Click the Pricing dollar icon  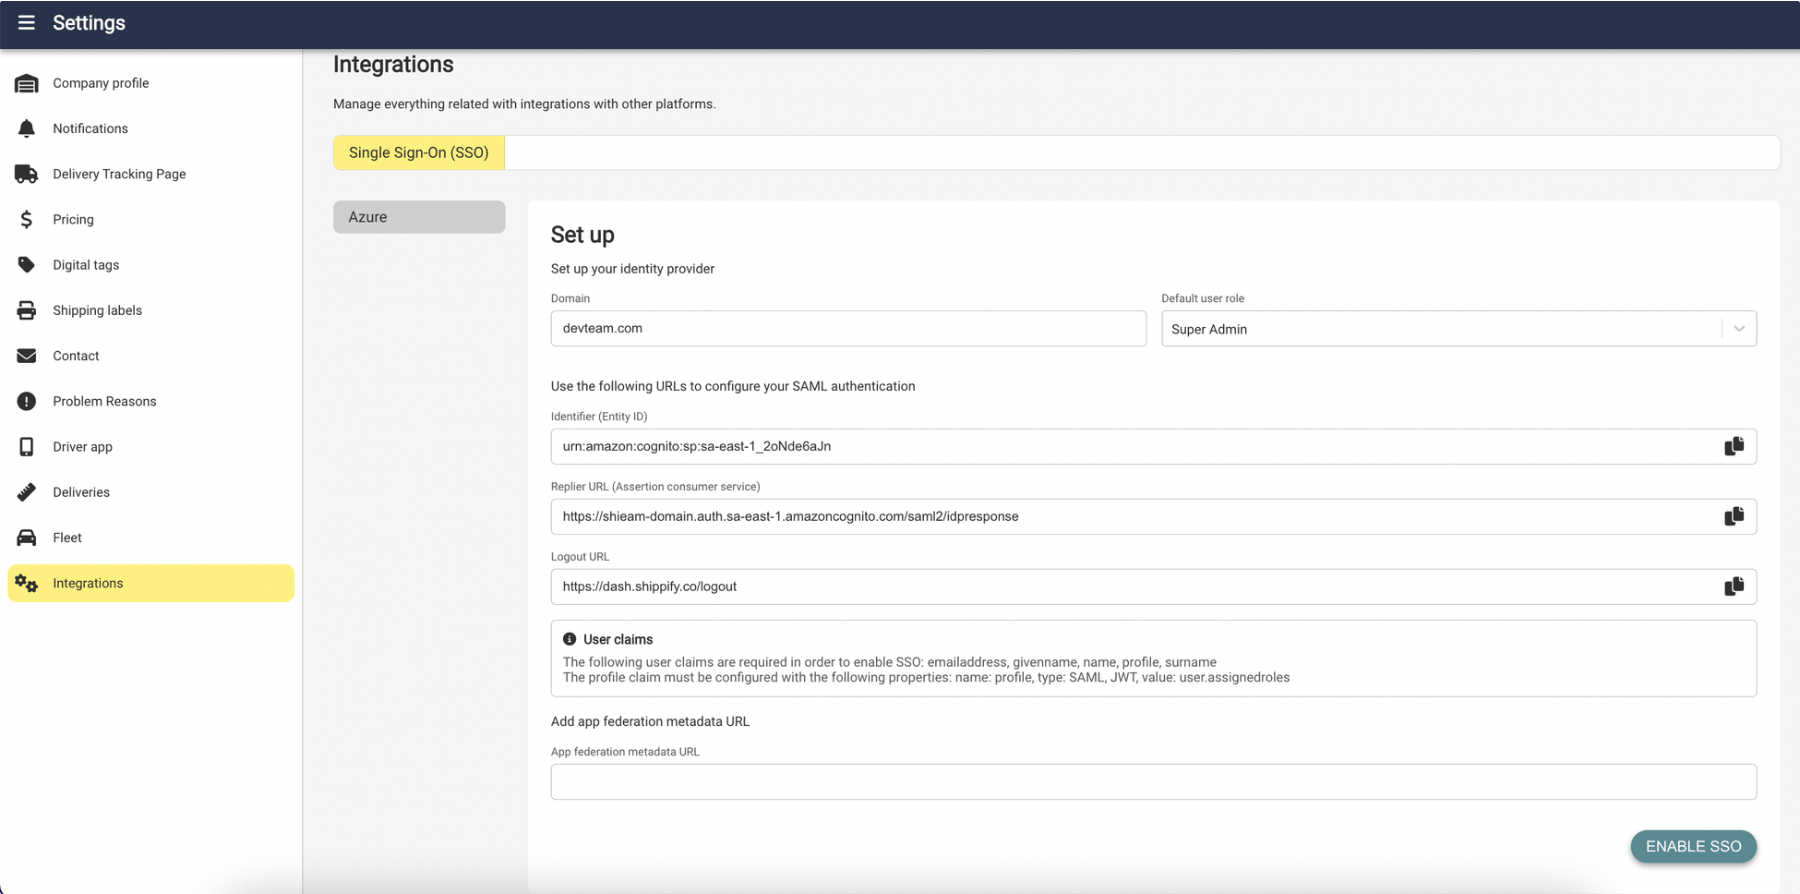coord(27,219)
